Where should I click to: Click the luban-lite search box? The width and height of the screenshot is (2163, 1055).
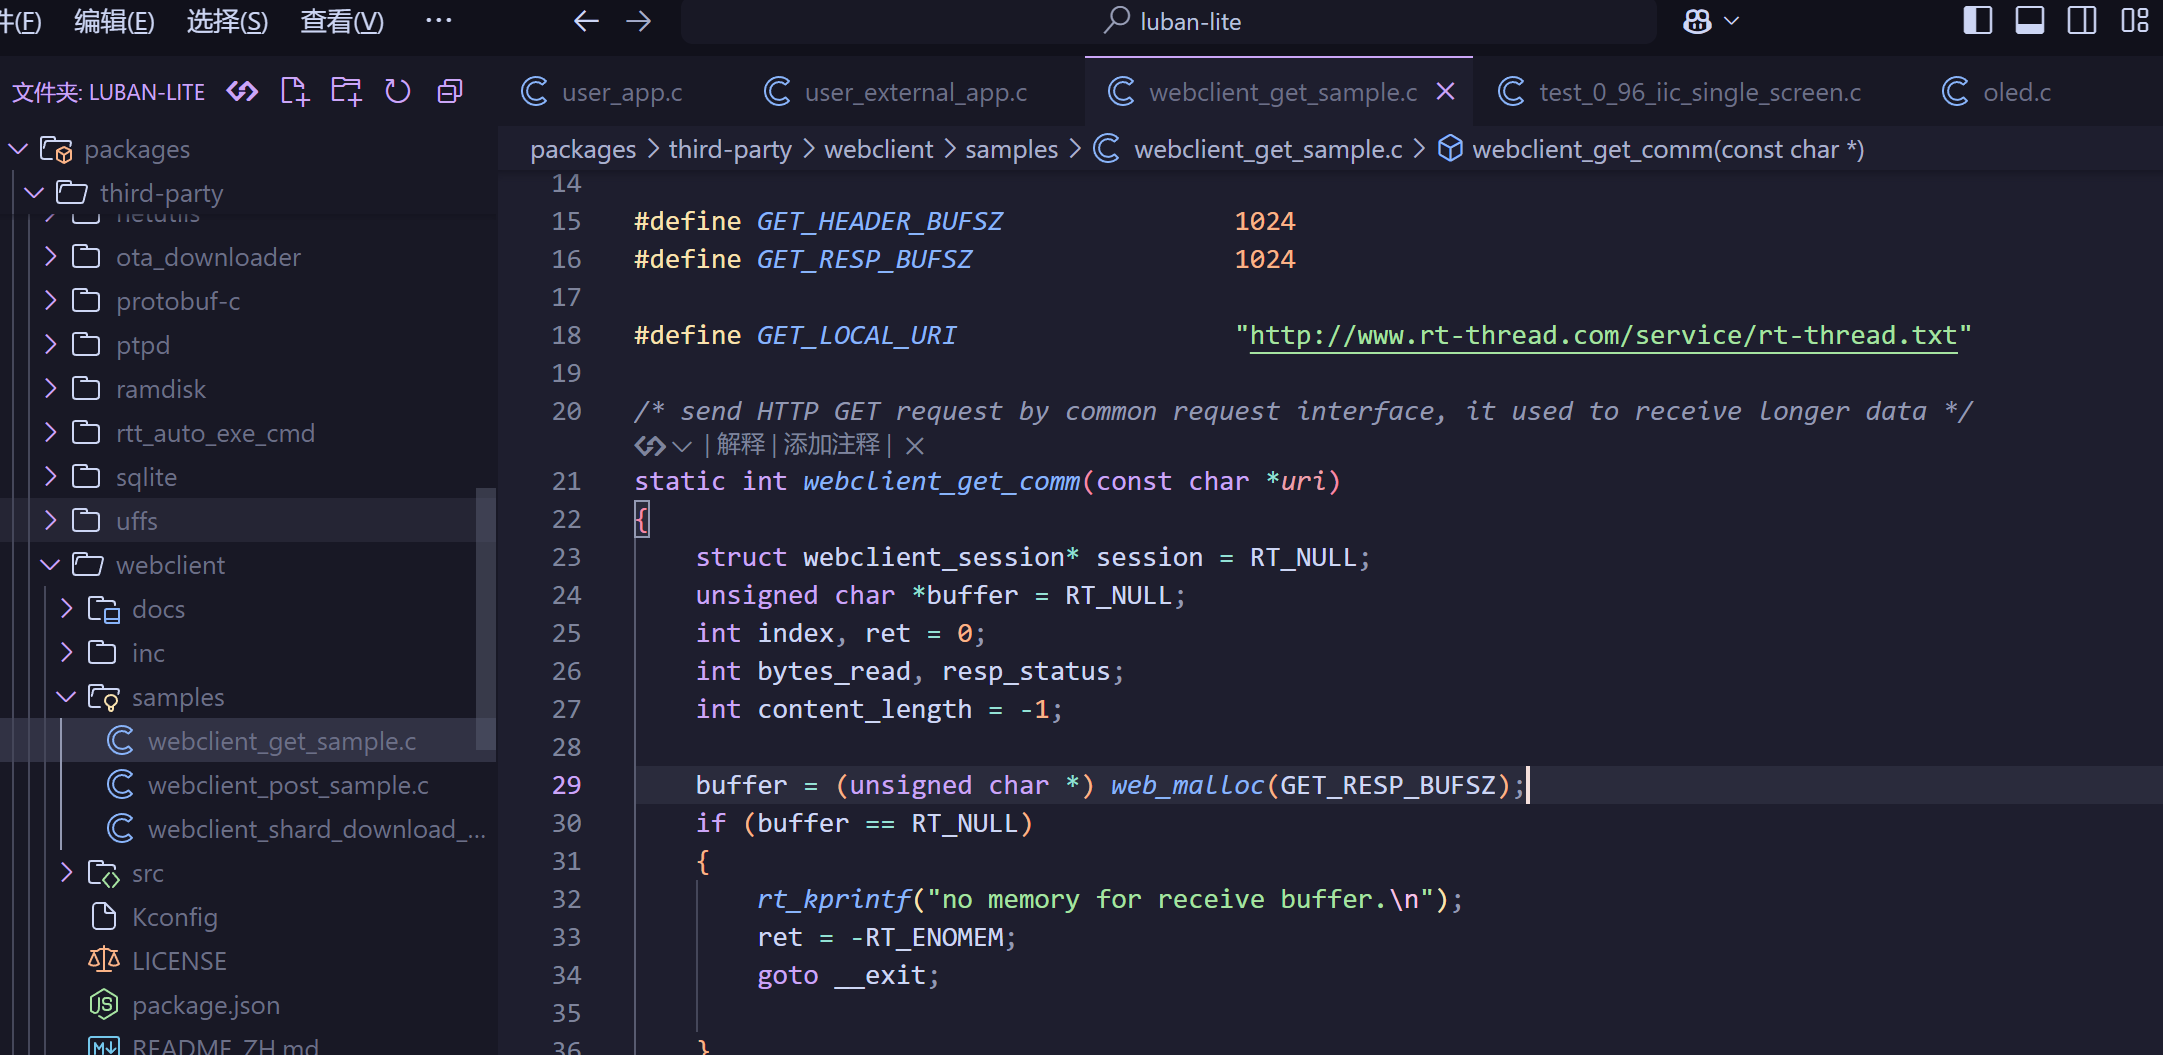click(1169, 21)
